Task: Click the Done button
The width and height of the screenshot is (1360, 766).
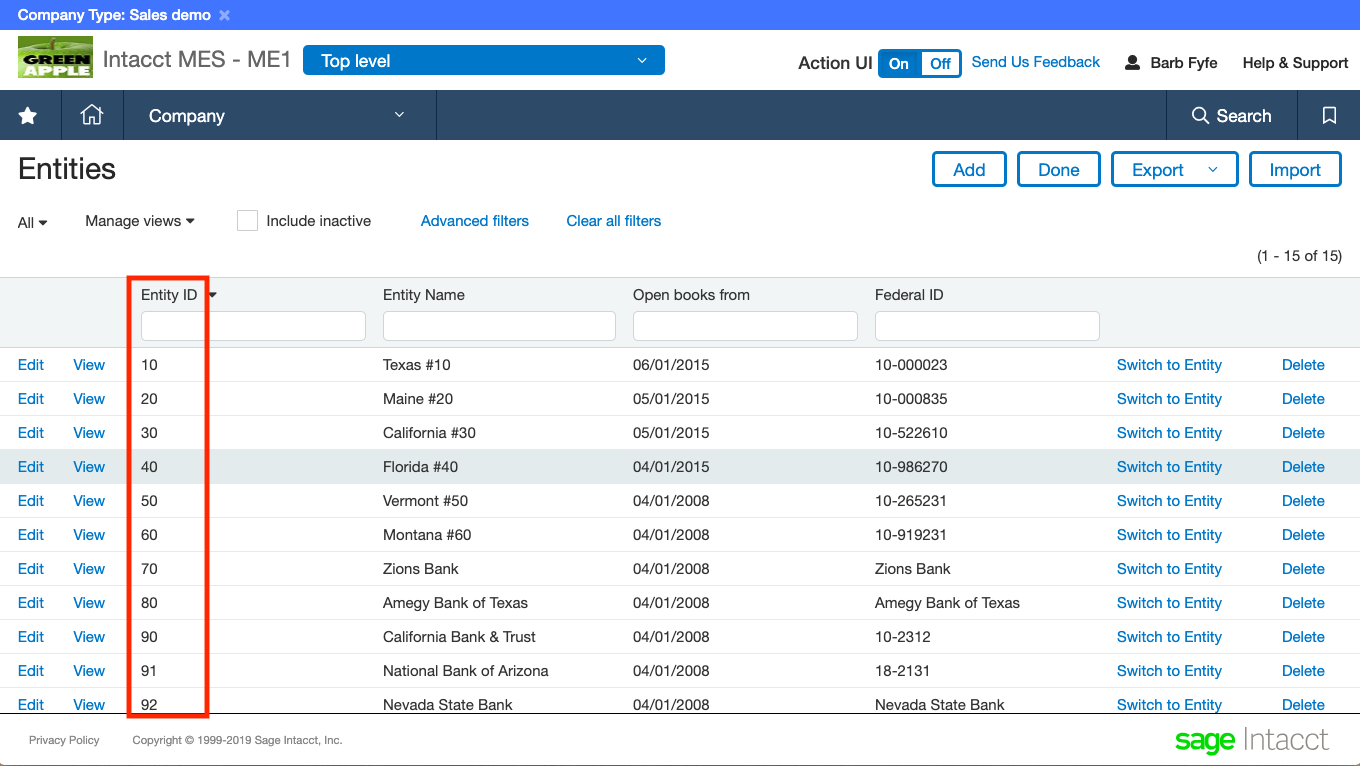Action: (1059, 170)
